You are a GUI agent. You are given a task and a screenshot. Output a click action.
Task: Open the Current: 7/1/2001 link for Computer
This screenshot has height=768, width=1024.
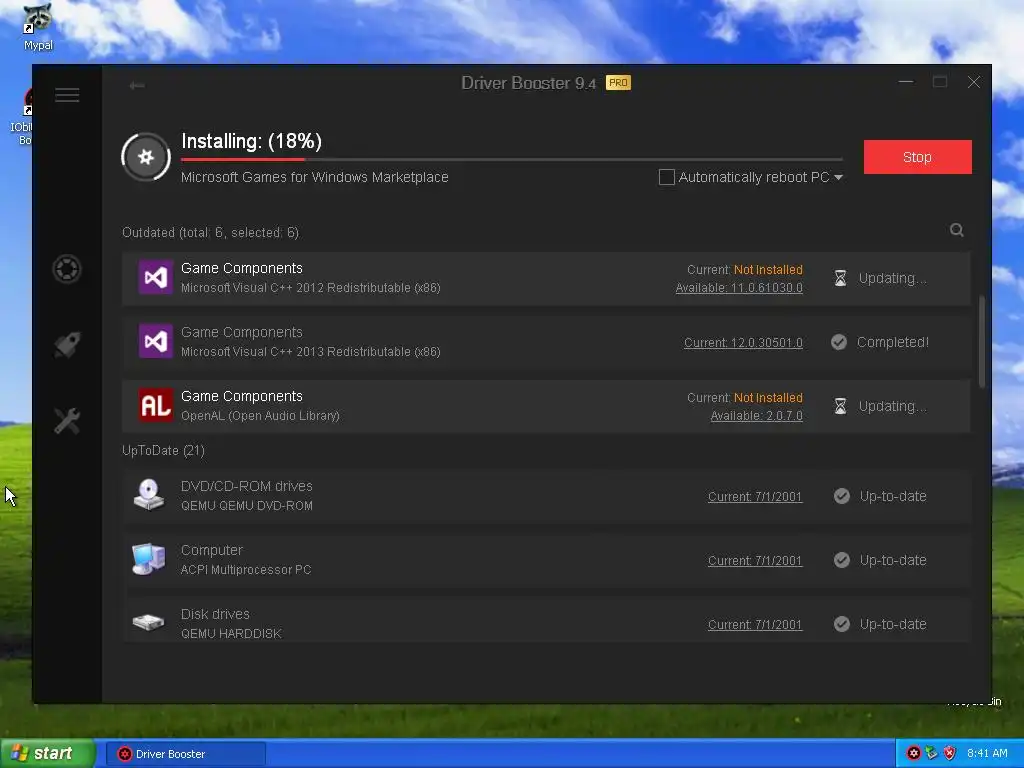point(755,561)
